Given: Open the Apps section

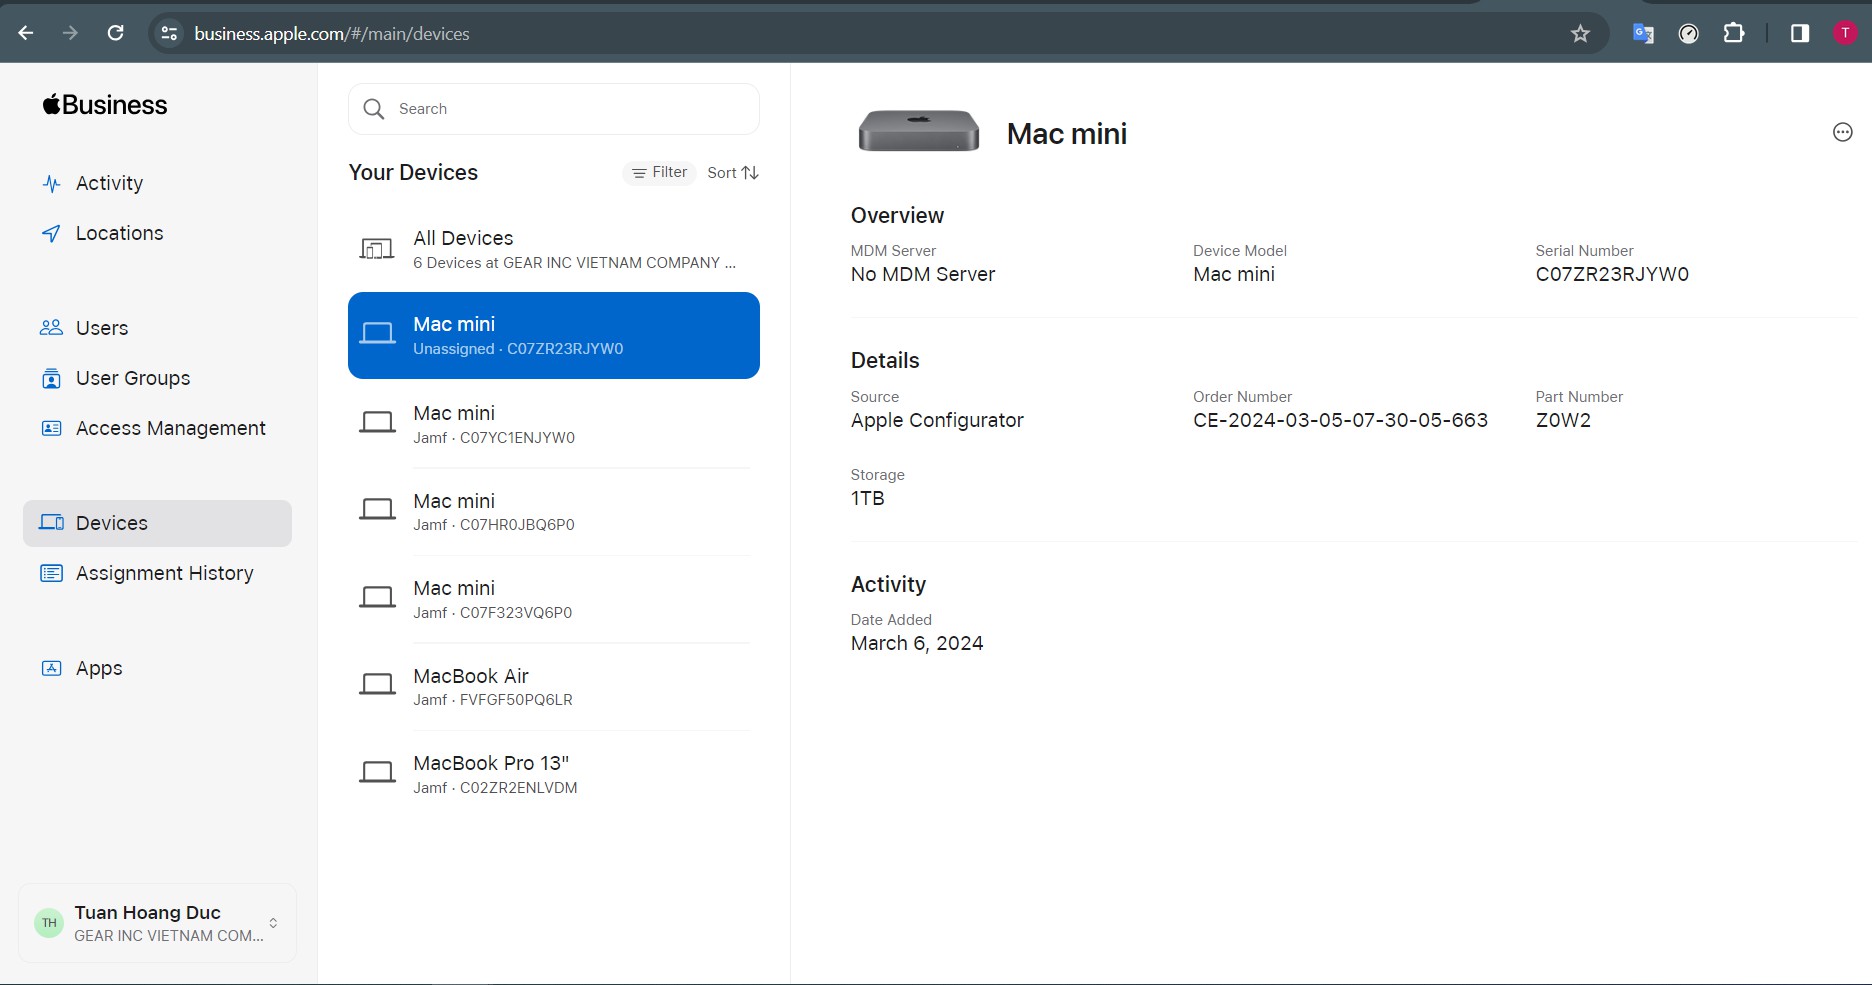Looking at the screenshot, I should click(99, 668).
